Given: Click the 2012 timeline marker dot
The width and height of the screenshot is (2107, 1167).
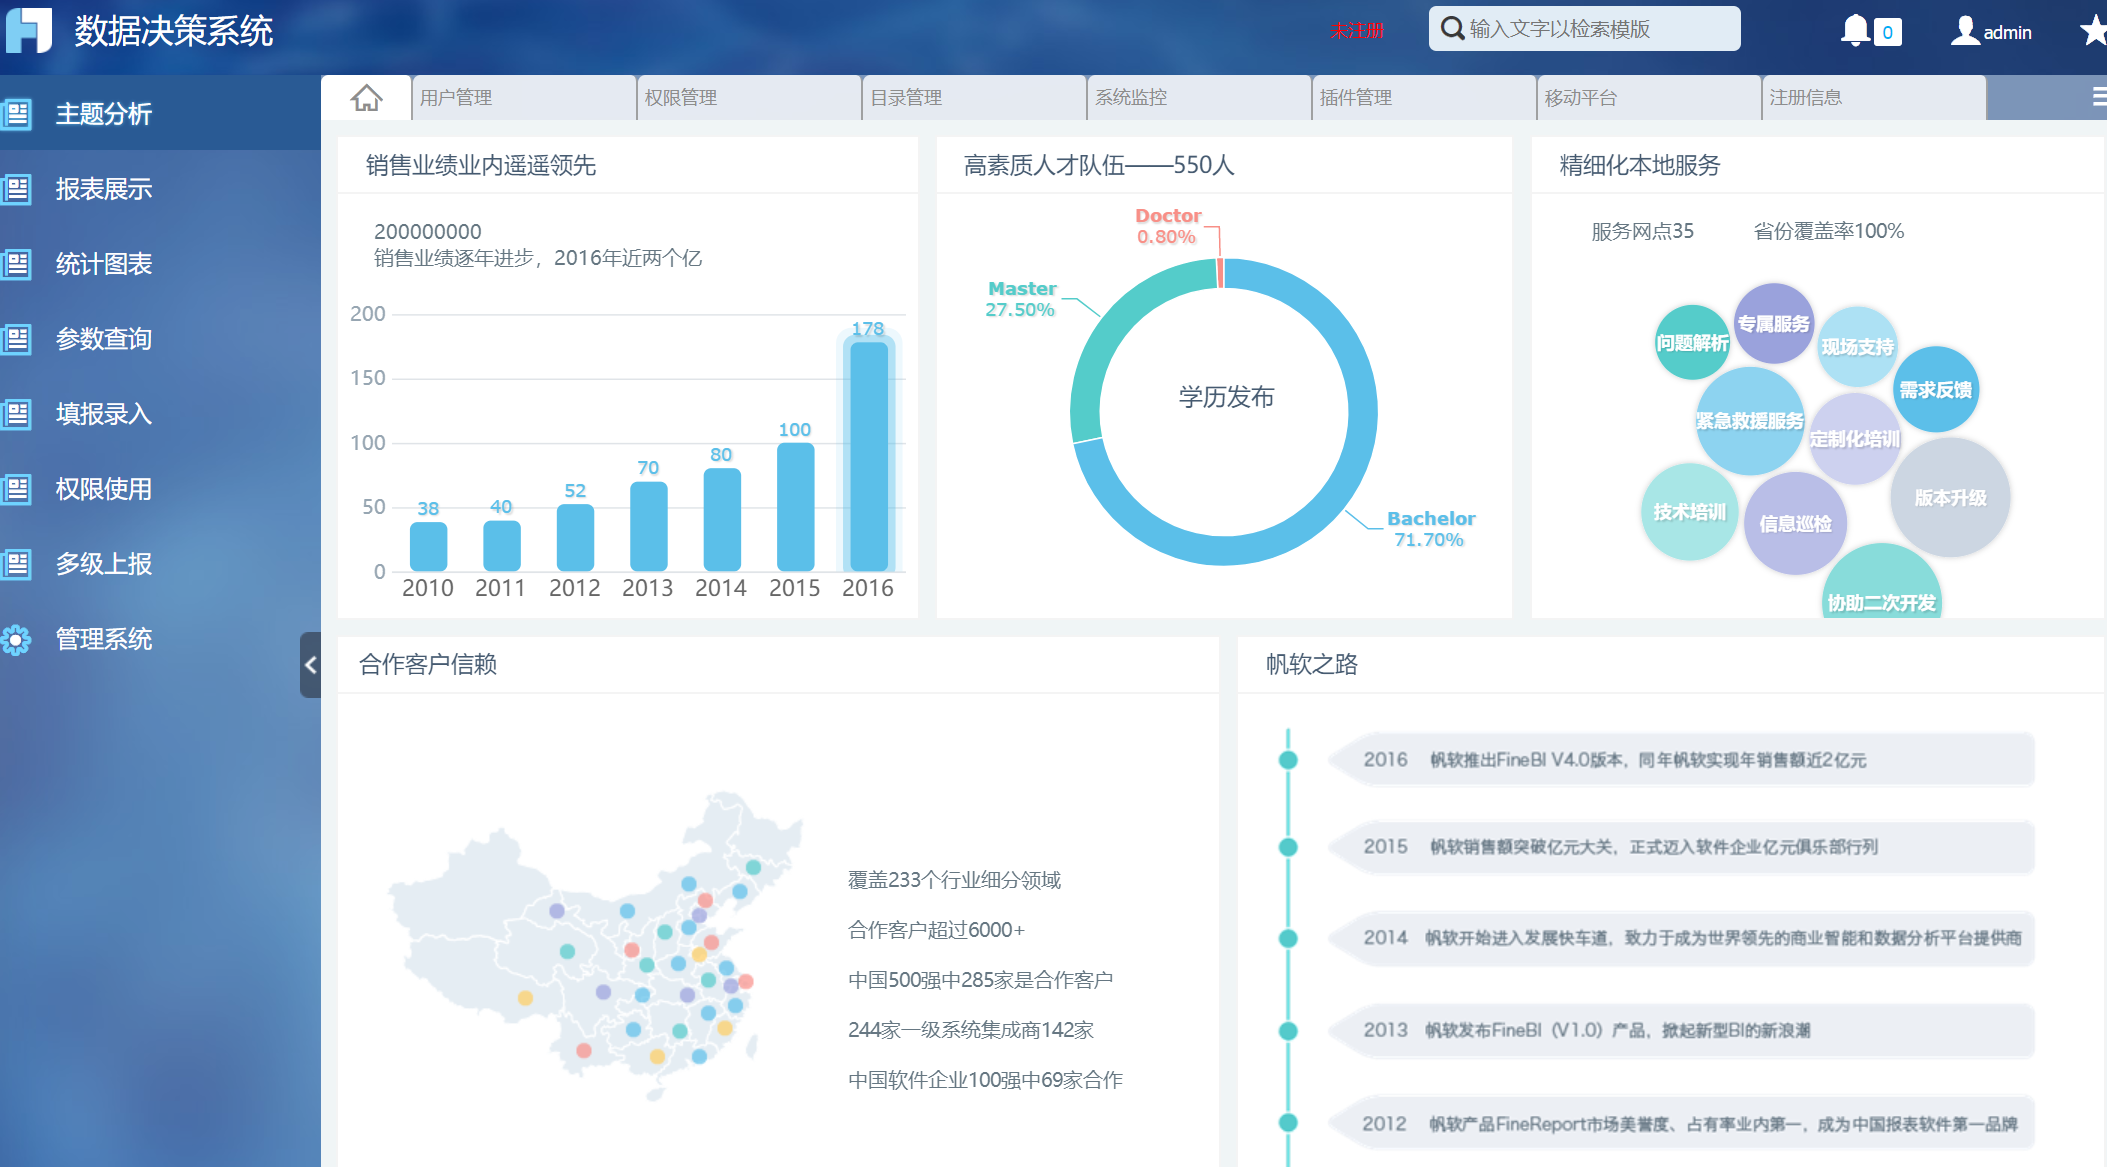Looking at the screenshot, I should [x=1288, y=1123].
